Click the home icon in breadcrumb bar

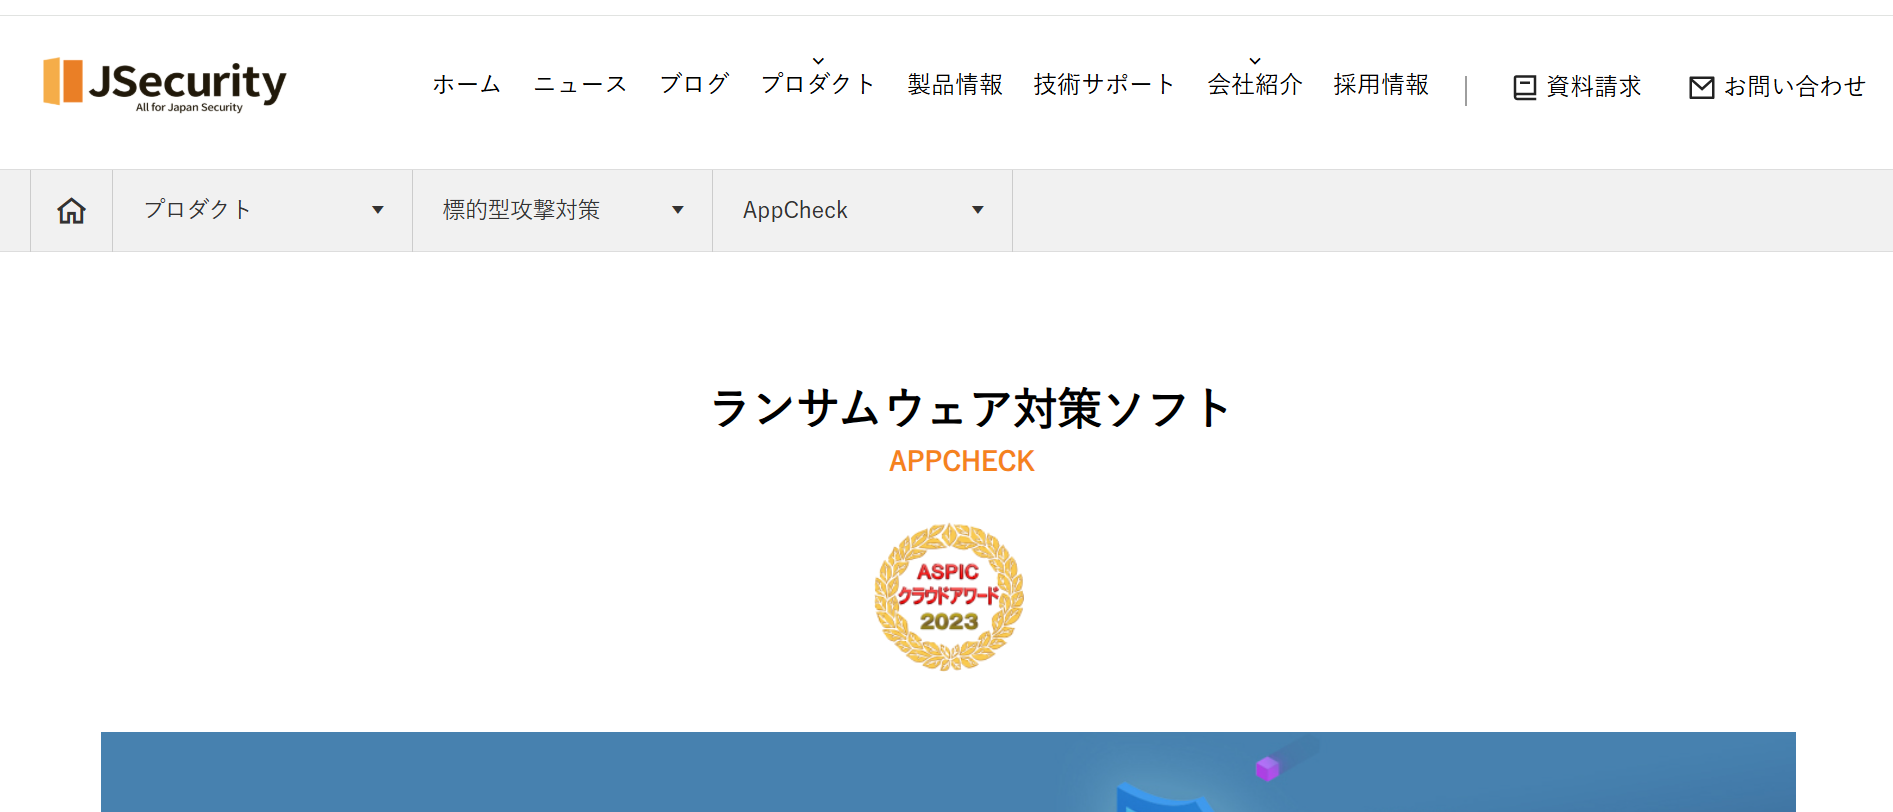tap(71, 211)
